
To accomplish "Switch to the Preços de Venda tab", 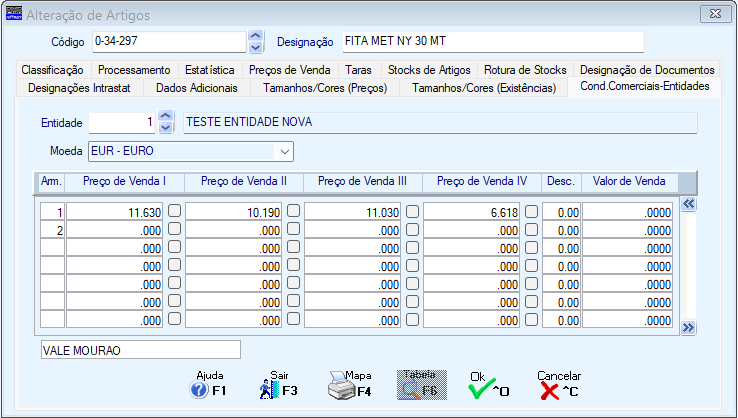I will (x=289, y=70).
